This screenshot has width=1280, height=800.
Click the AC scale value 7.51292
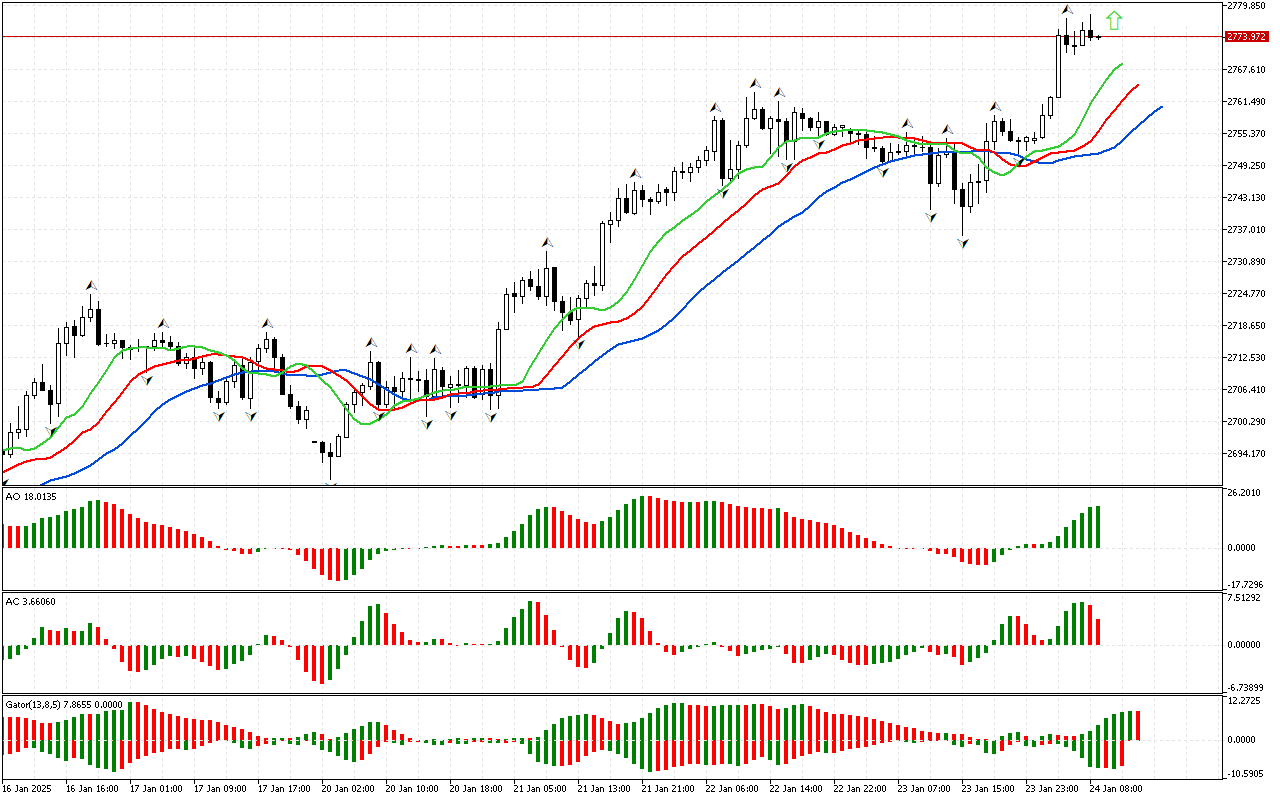[1246, 599]
